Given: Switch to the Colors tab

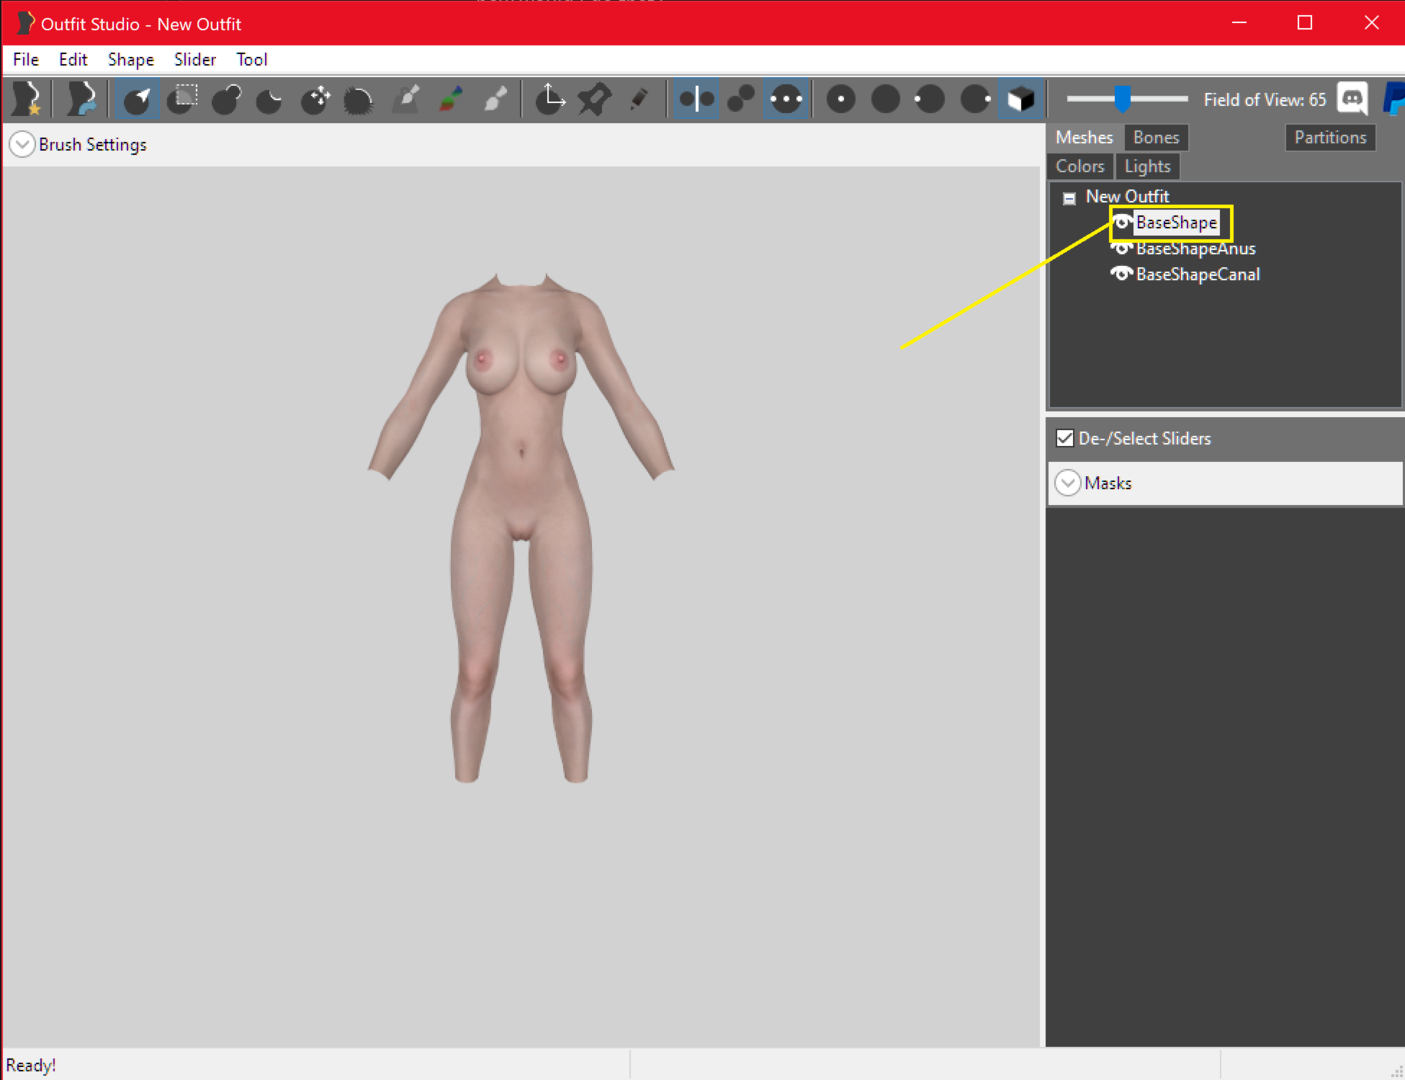Looking at the screenshot, I should (1080, 166).
